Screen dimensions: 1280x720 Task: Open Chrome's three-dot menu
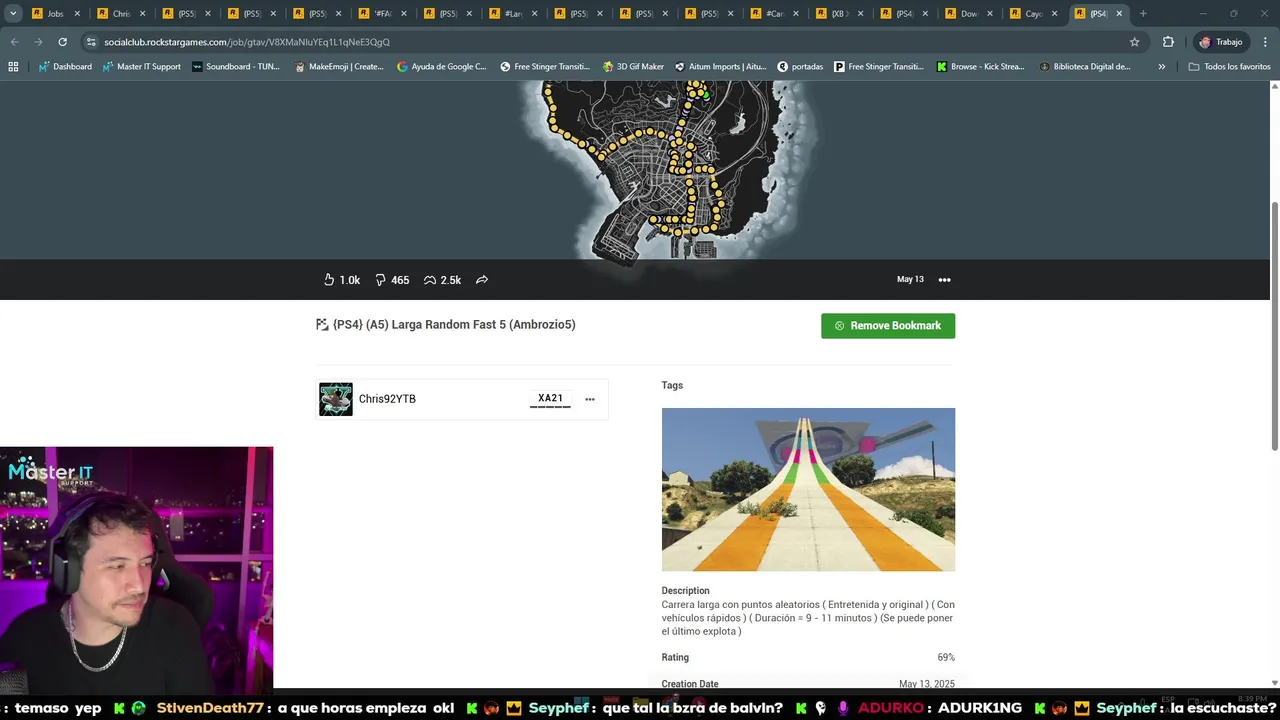tap(1263, 42)
